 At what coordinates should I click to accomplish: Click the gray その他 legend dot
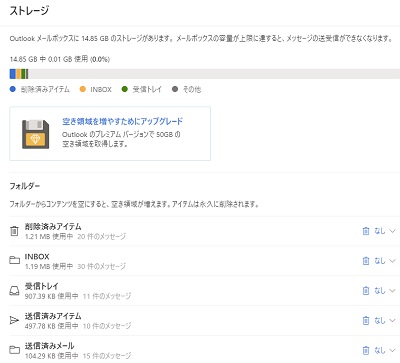pyautogui.click(x=175, y=89)
